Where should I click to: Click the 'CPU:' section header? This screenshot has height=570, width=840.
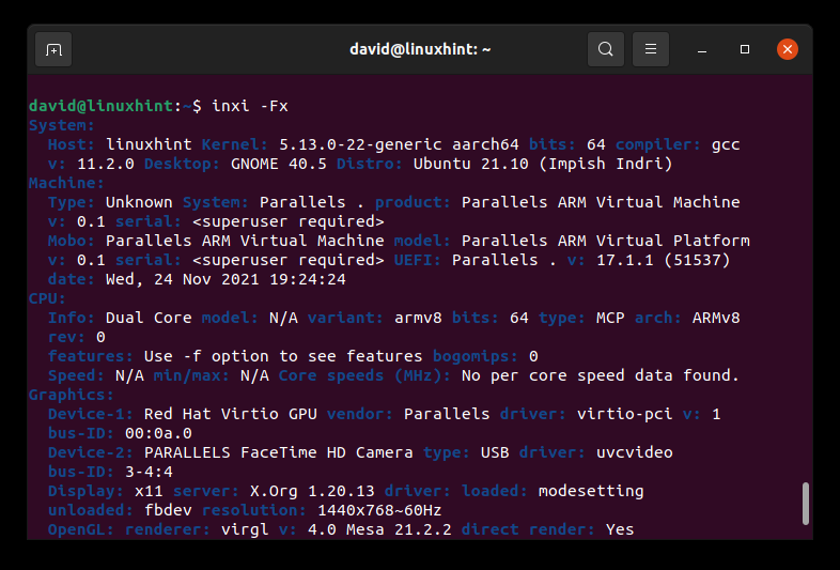click(47, 298)
